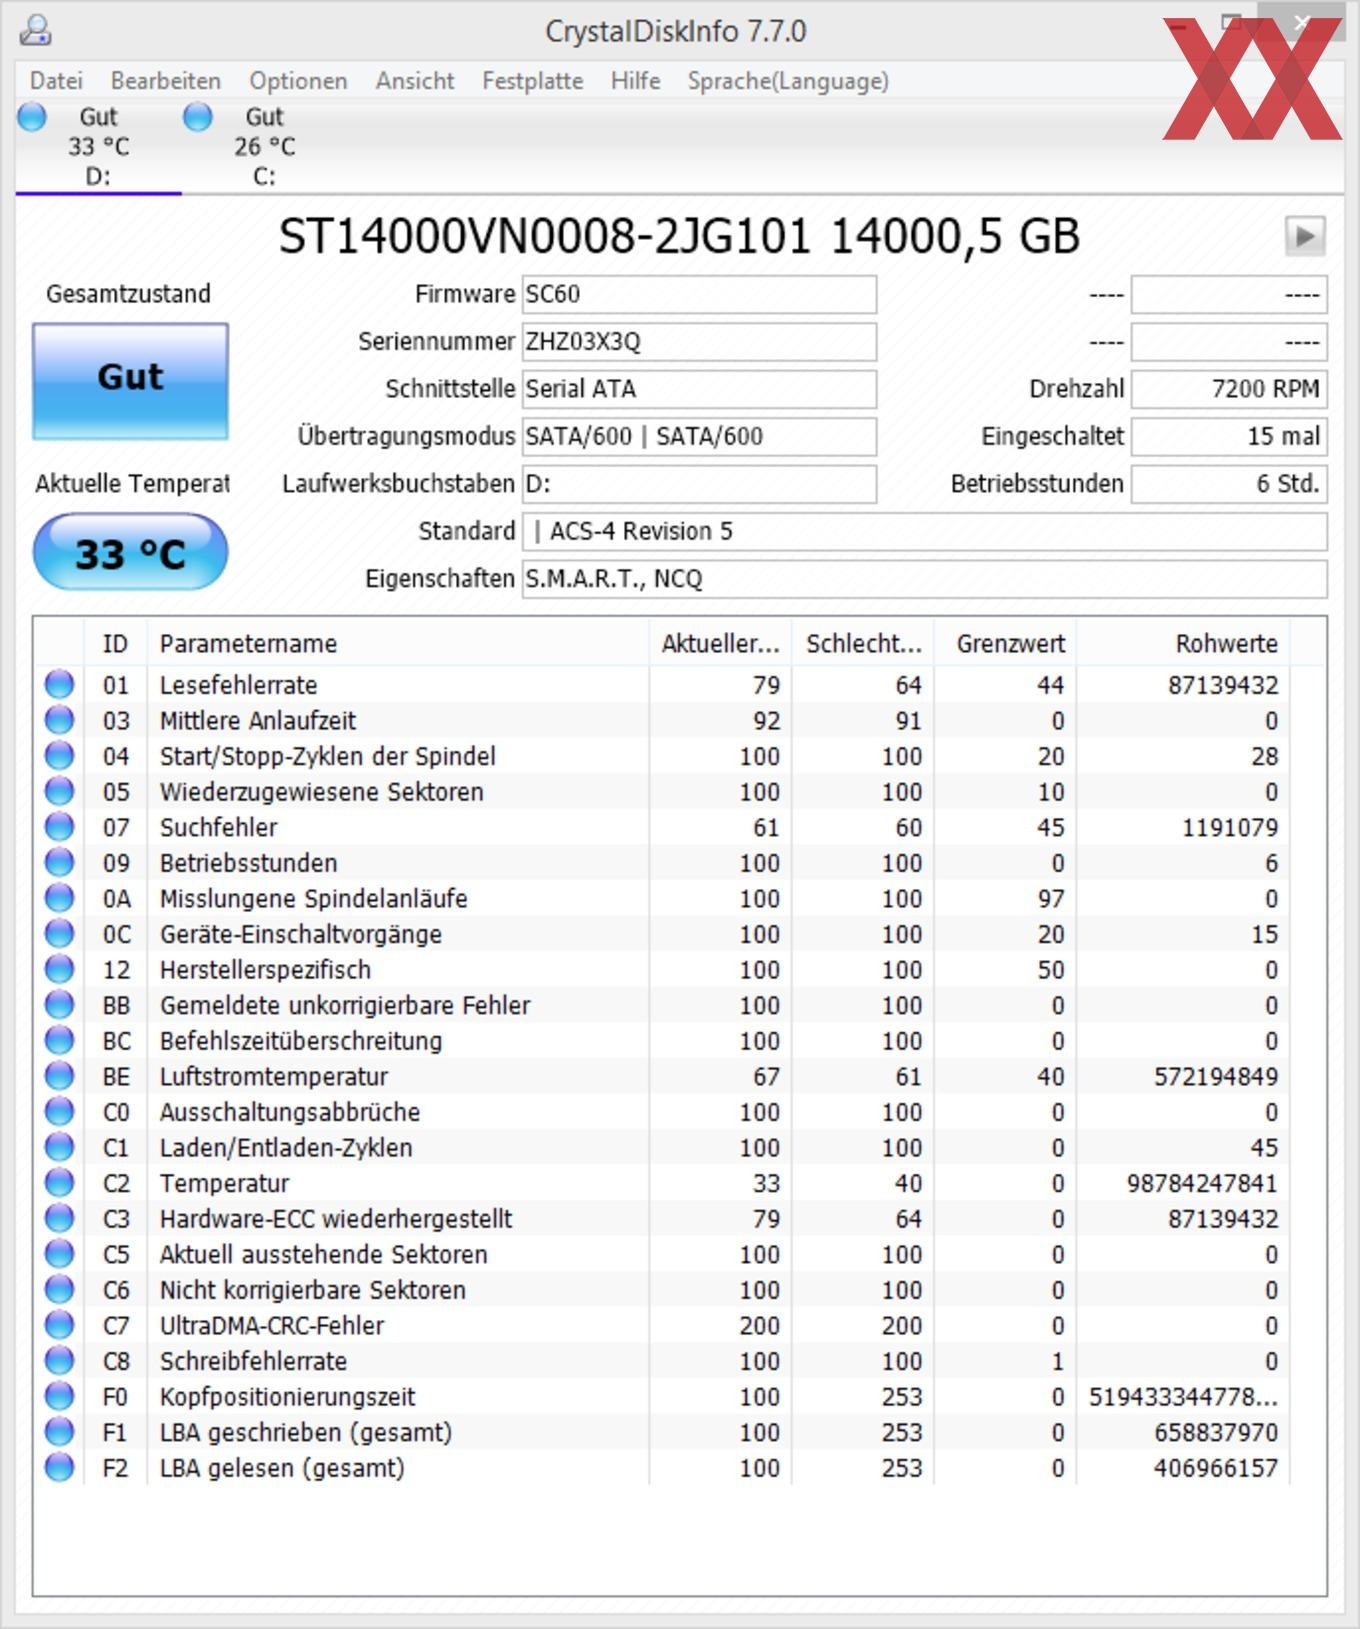Click status orb of LBA gelesen (gesamt)
The width and height of the screenshot is (1360, 1629).
point(60,1467)
